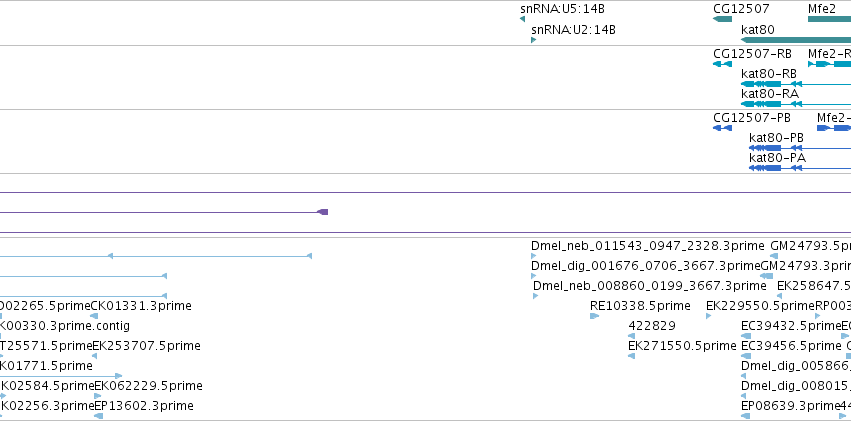Select the snRNA:U2:14B gene arrow
This screenshot has width=851, height=421.
click(x=534, y=40)
